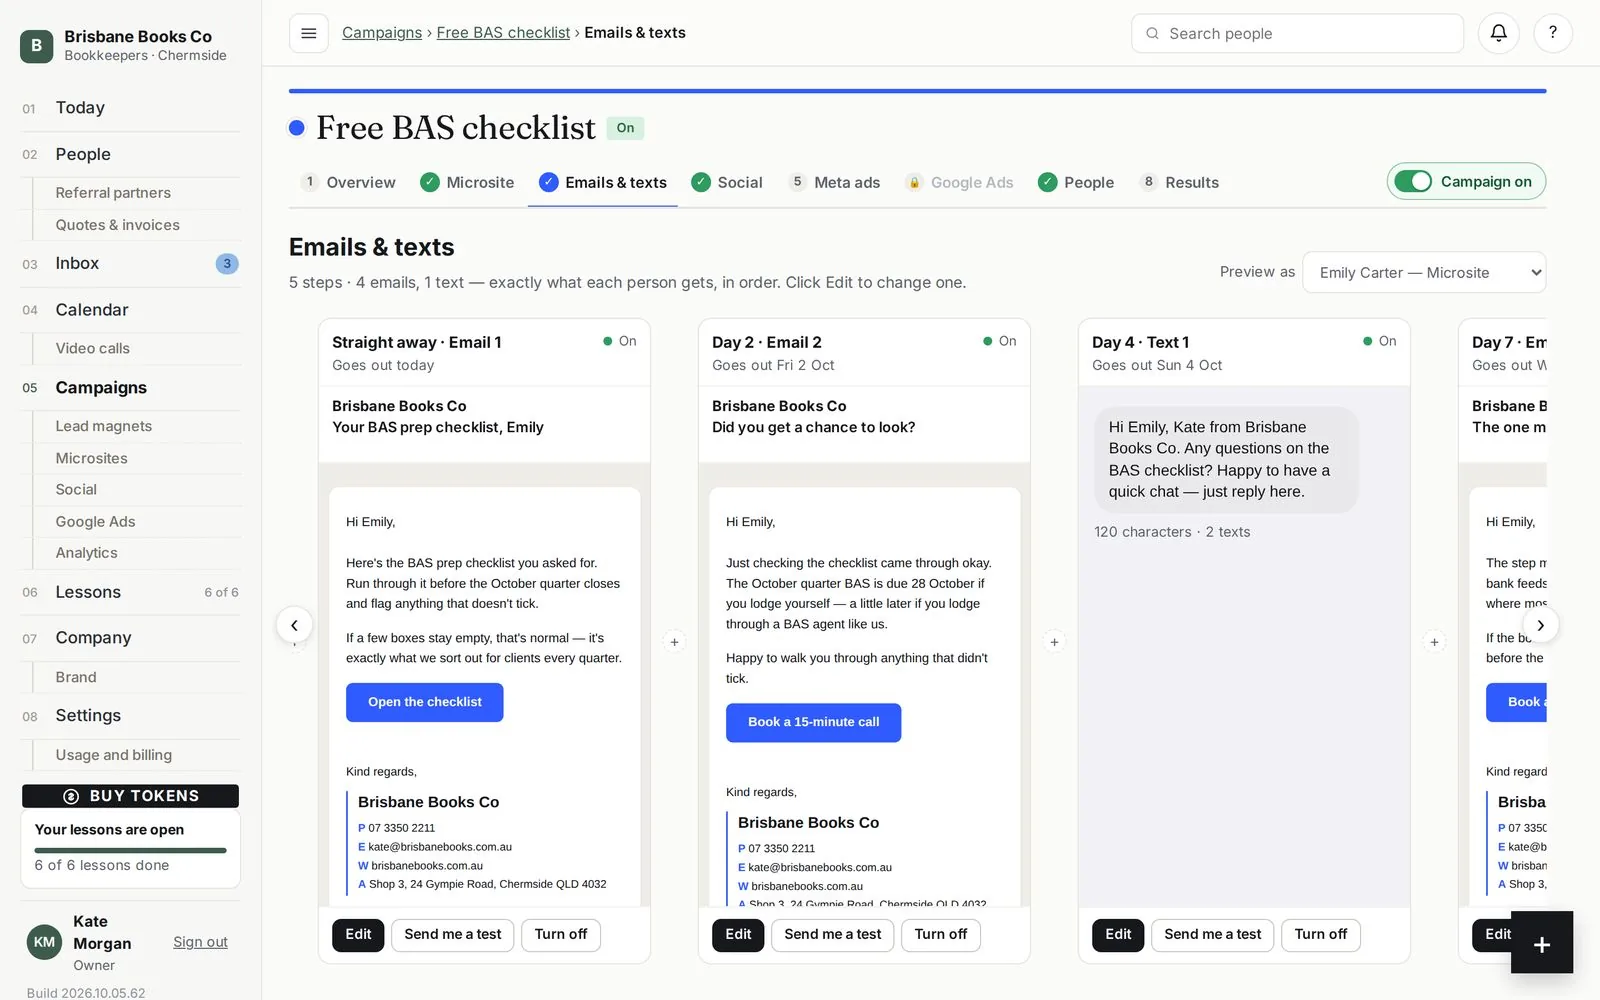Open the Preview as dropdown

tap(1424, 272)
